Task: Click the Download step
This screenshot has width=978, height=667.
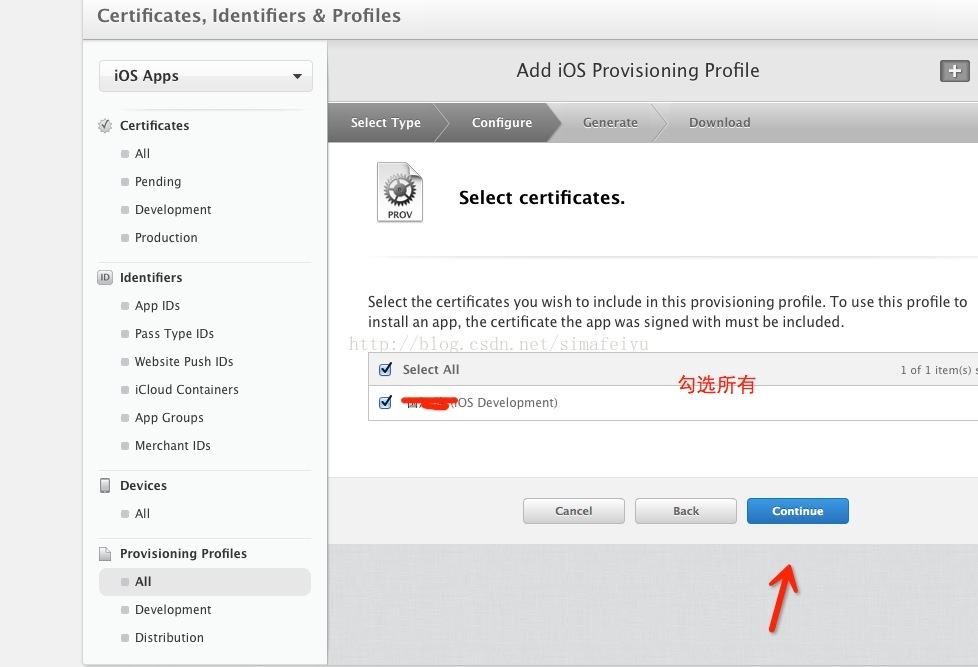Action: point(720,122)
